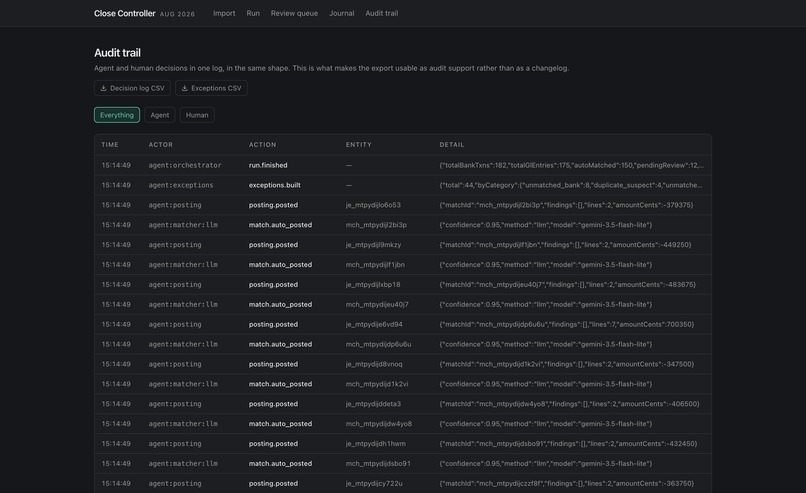Click the detail with amountCents -432450

[x=569, y=444]
